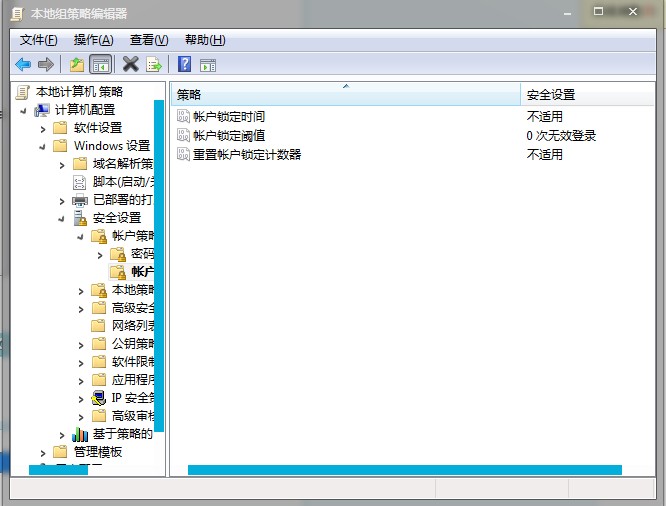
Task: Toggle the show/hide console tree button
Action: point(100,65)
